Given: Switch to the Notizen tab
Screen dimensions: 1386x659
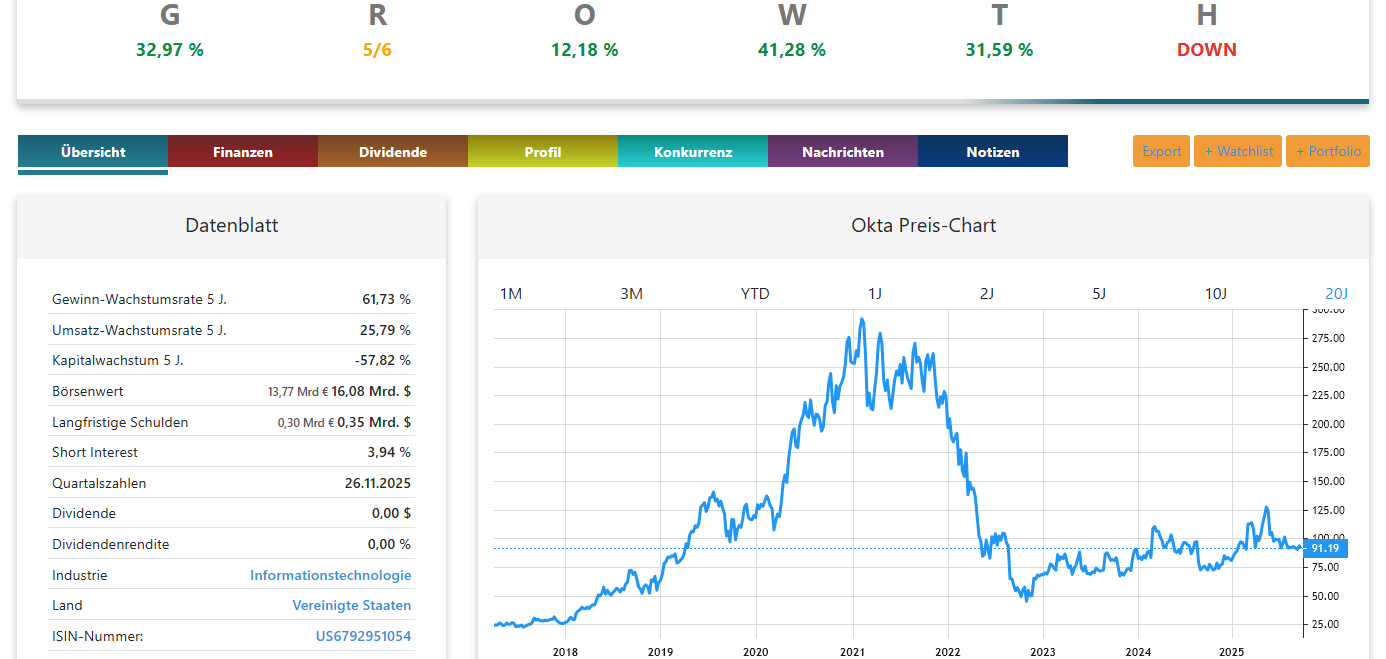Looking at the screenshot, I should (993, 152).
